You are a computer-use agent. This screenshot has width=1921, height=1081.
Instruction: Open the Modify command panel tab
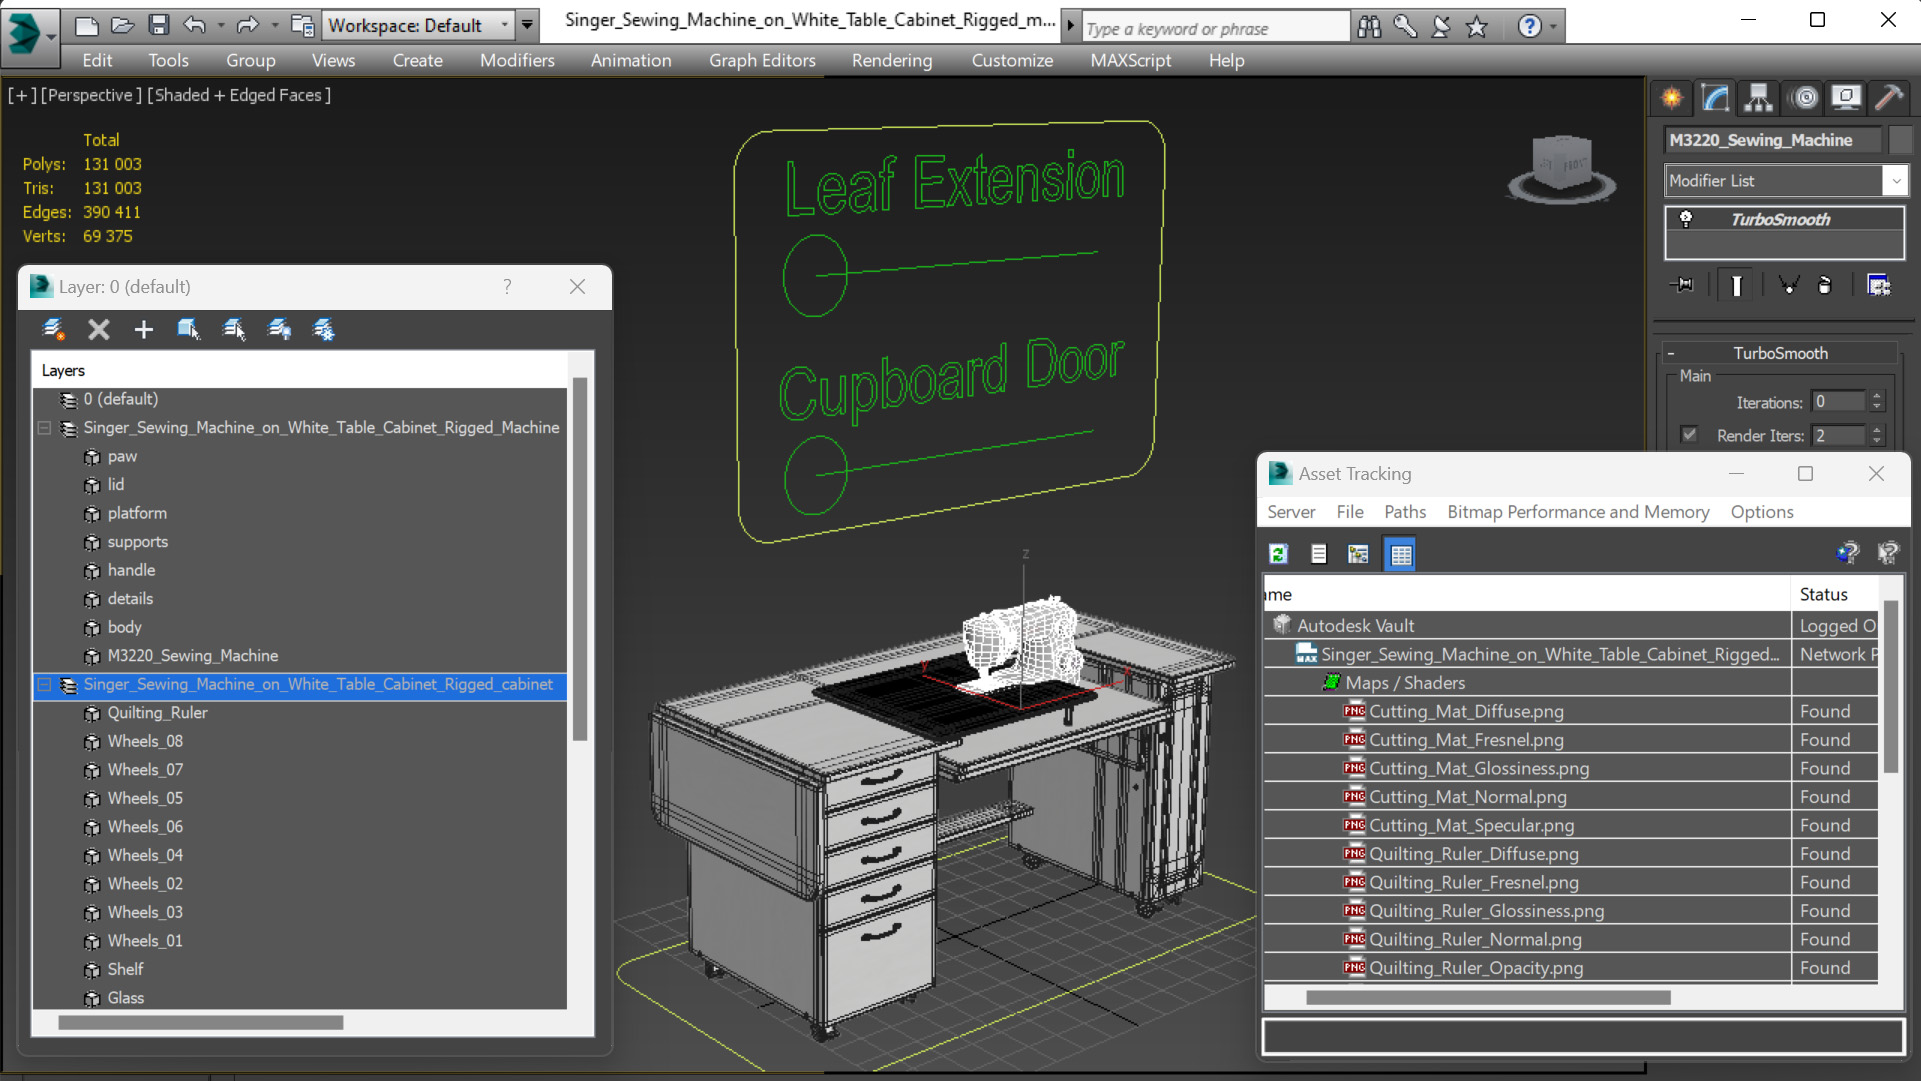click(1715, 98)
